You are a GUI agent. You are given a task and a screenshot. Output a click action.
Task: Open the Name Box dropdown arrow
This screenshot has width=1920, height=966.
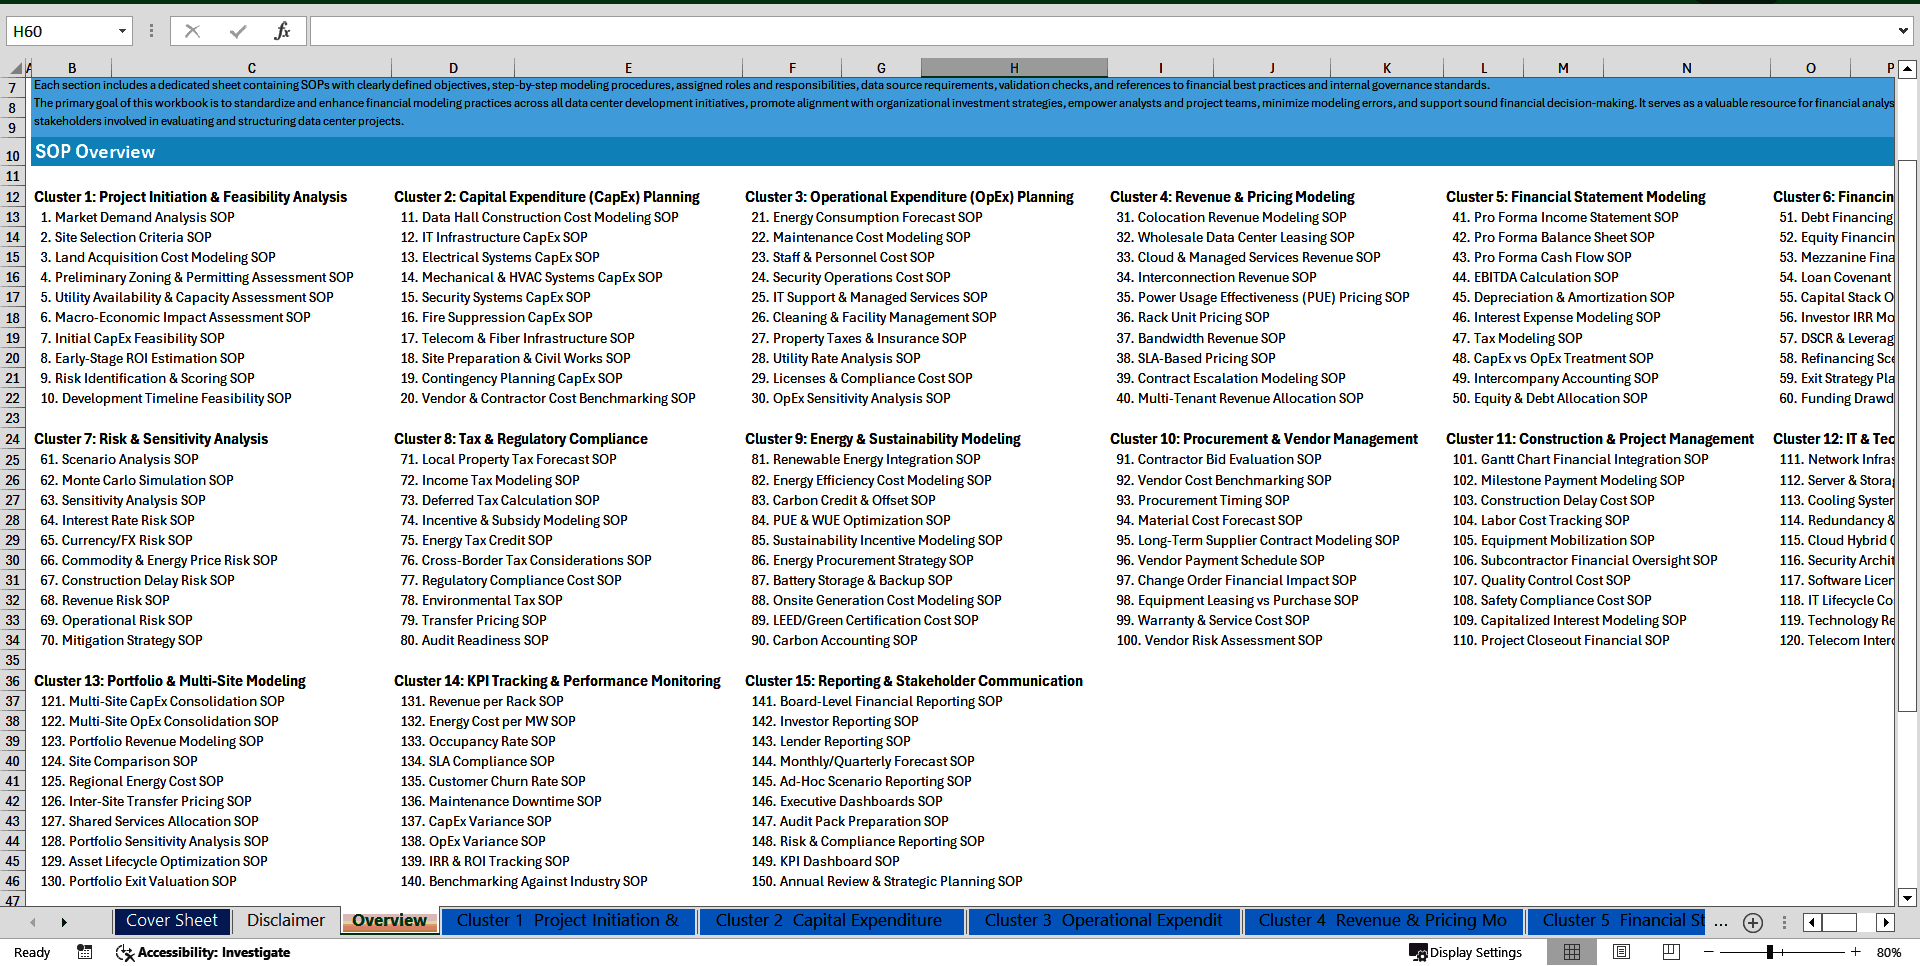[x=124, y=31]
